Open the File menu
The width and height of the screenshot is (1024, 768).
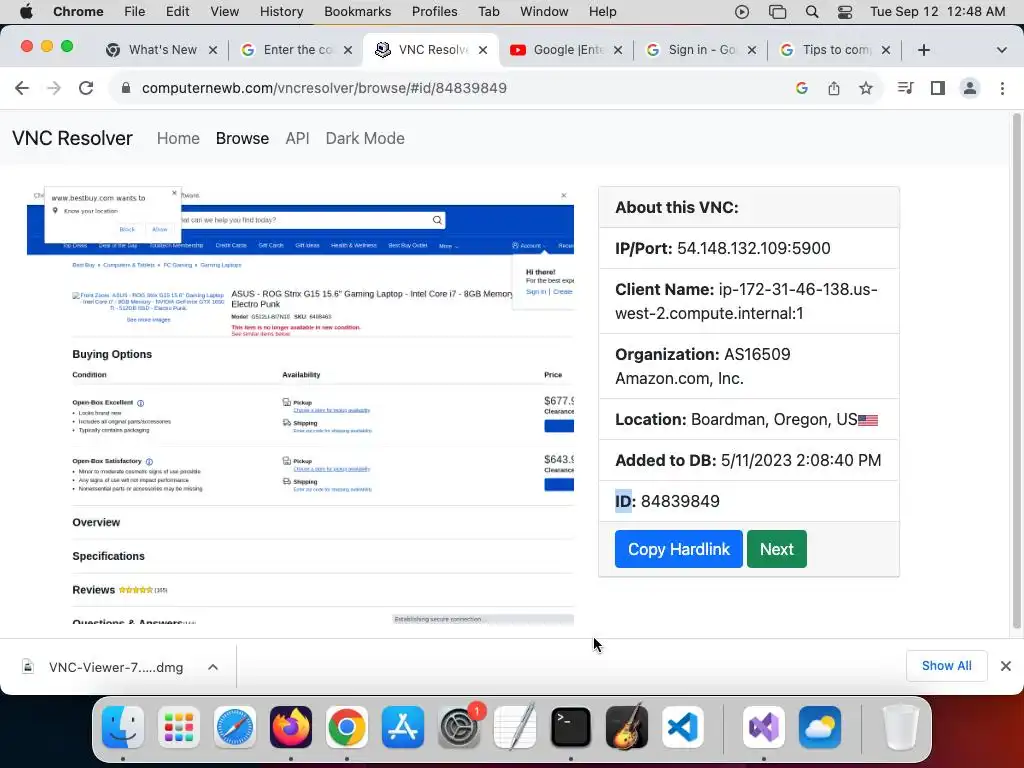pyautogui.click(x=135, y=12)
